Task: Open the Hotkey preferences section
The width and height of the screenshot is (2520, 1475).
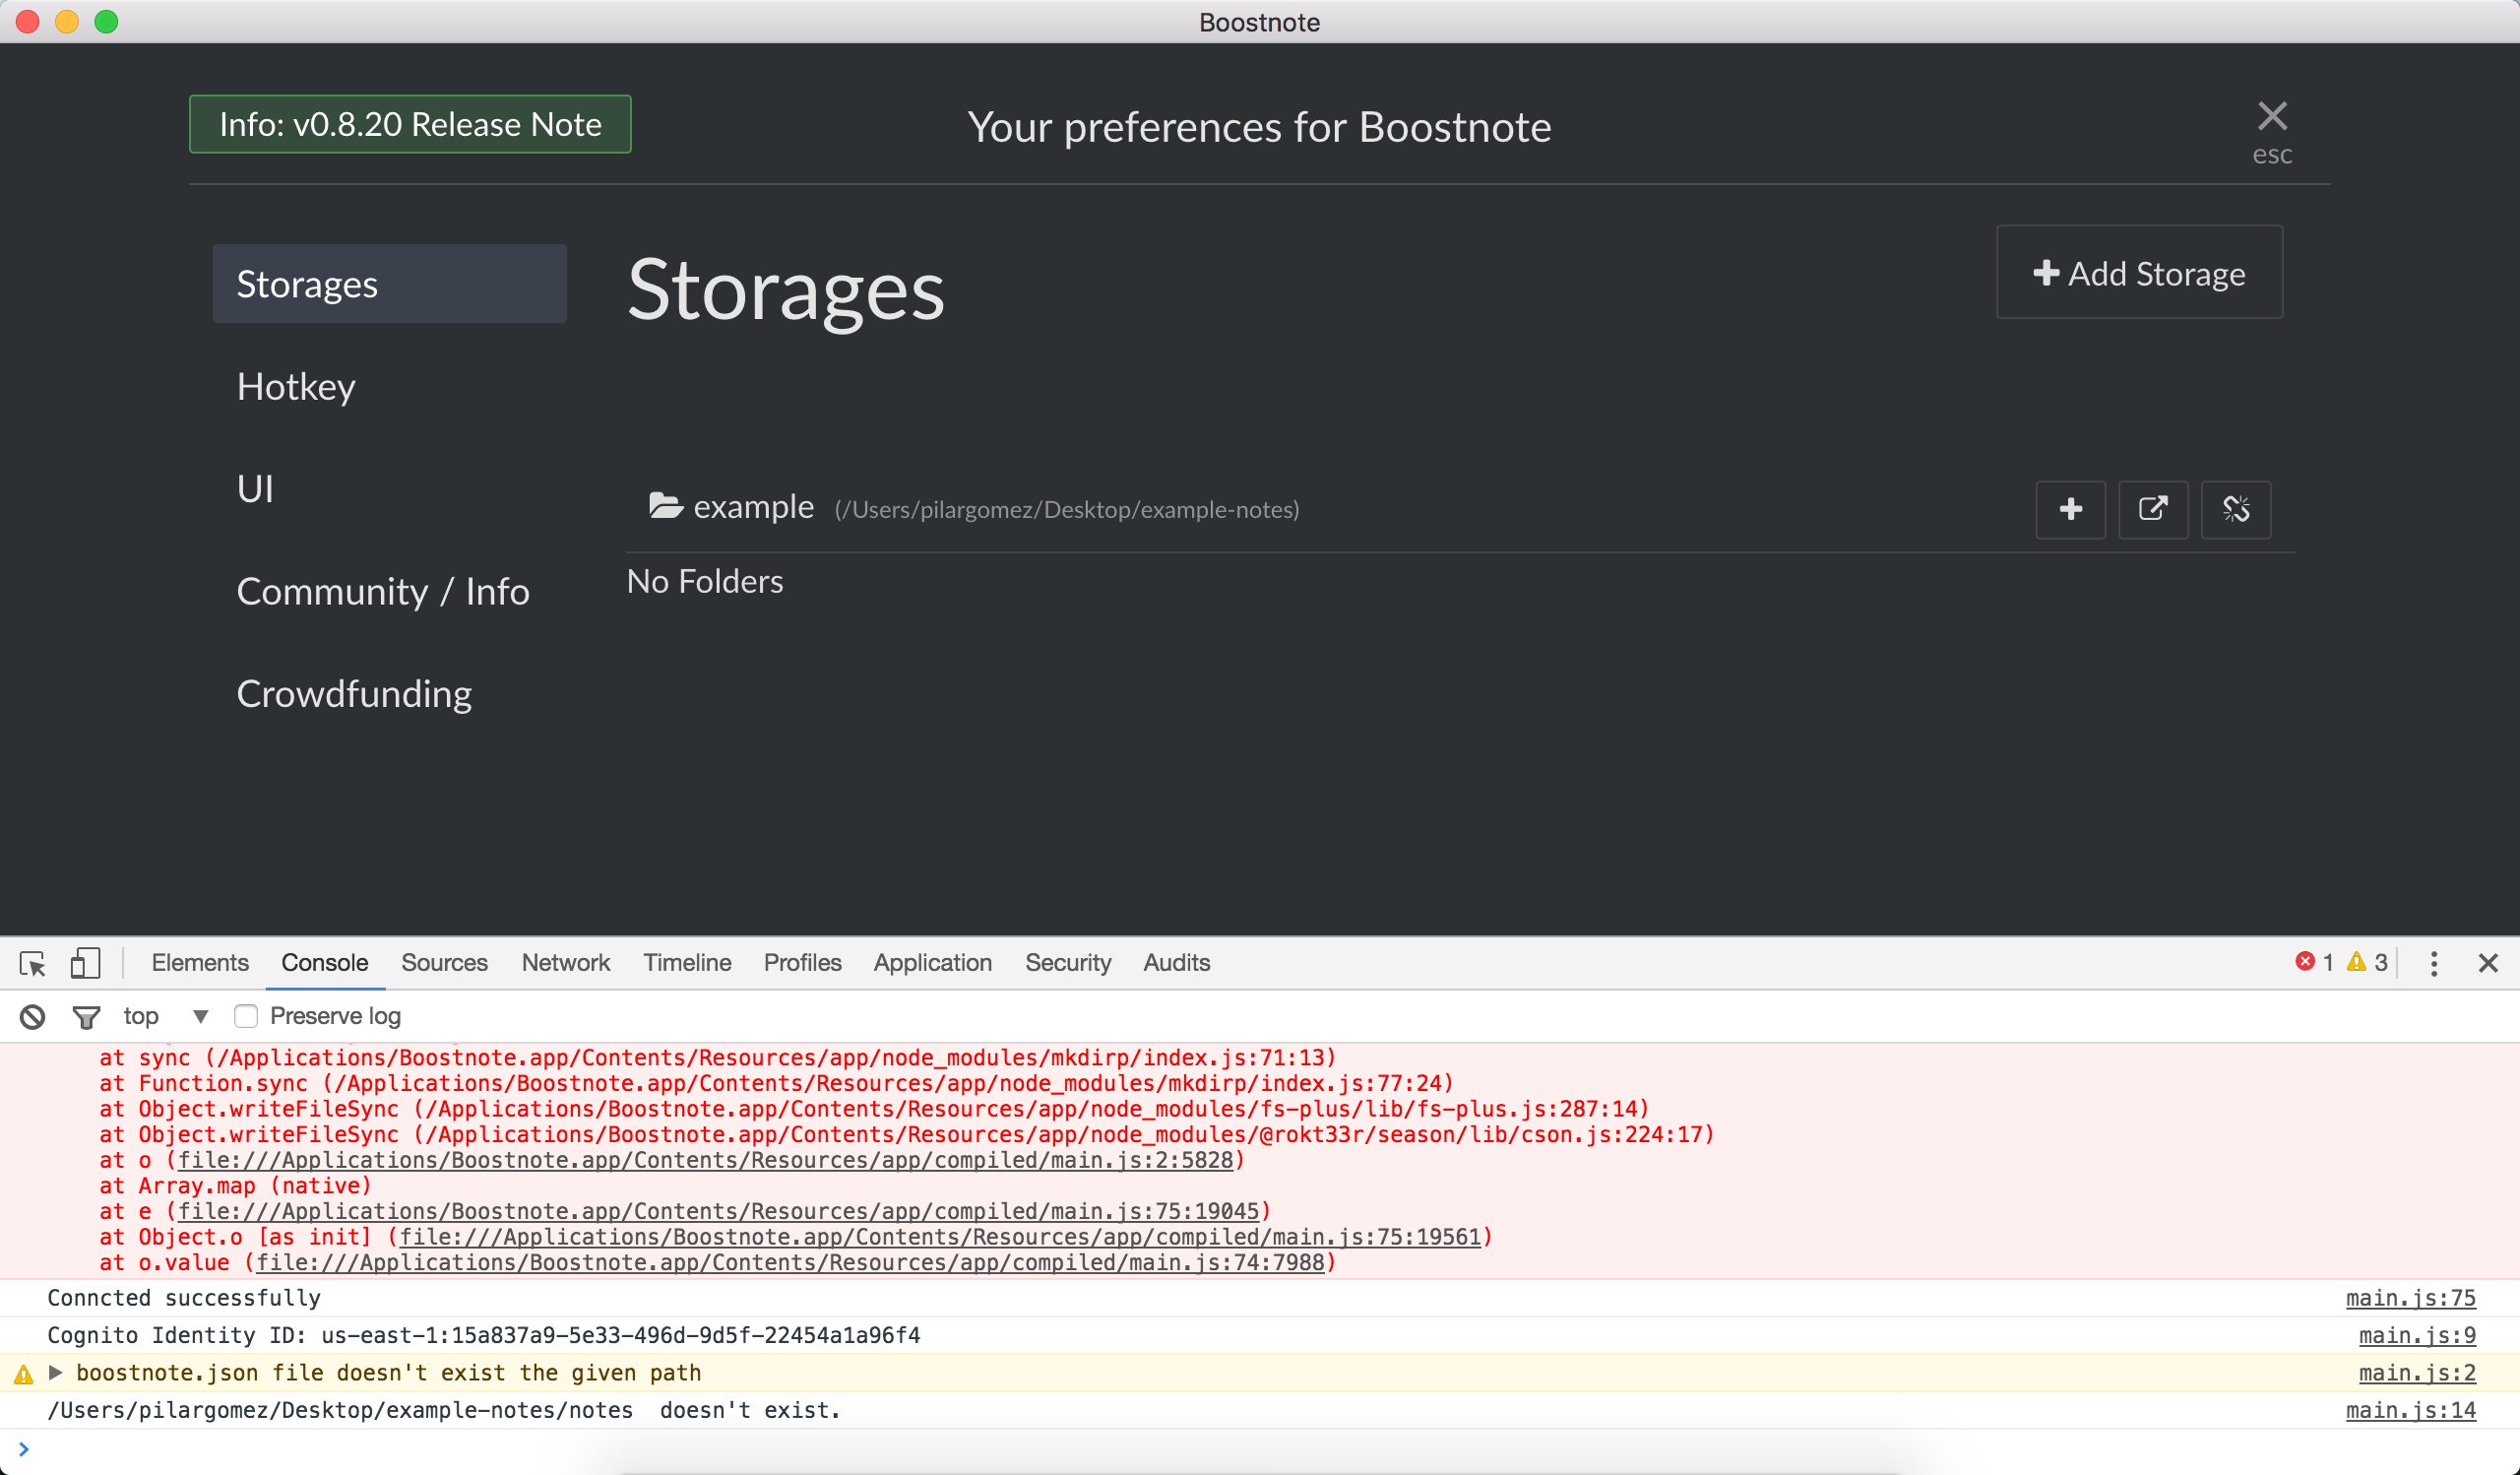Action: pyautogui.click(x=296, y=387)
